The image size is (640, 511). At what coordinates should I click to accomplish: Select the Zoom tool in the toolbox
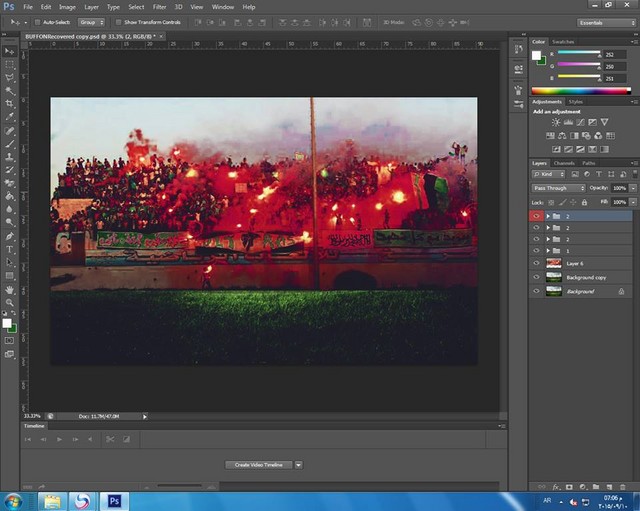point(10,302)
